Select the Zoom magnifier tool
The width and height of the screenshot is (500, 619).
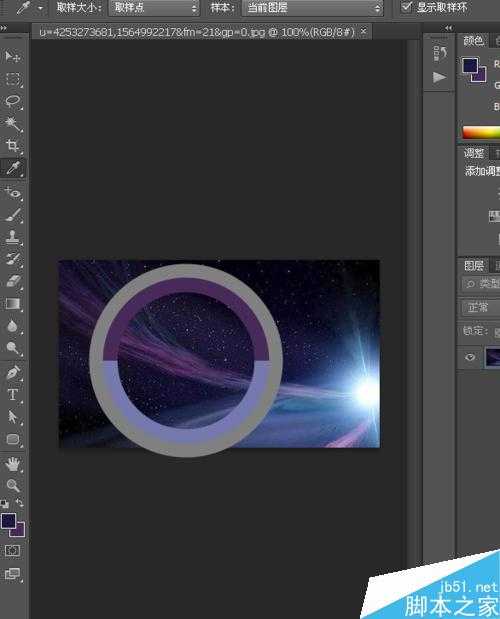point(12,485)
